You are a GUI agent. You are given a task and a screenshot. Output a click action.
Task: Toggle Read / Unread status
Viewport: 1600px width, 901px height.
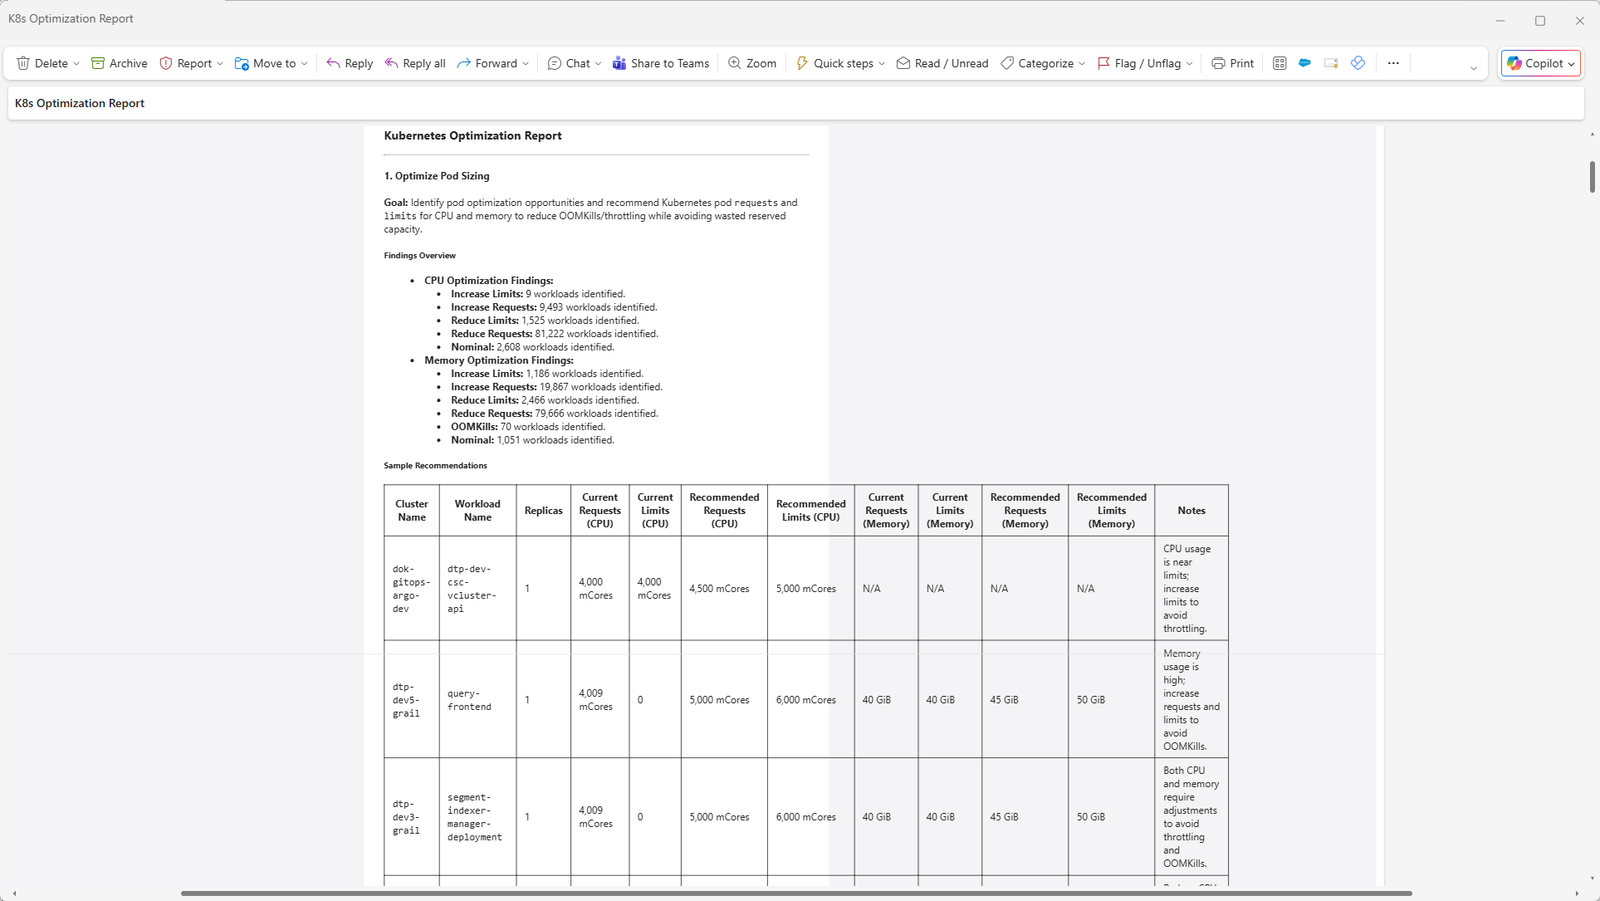click(x=942, y=63)
